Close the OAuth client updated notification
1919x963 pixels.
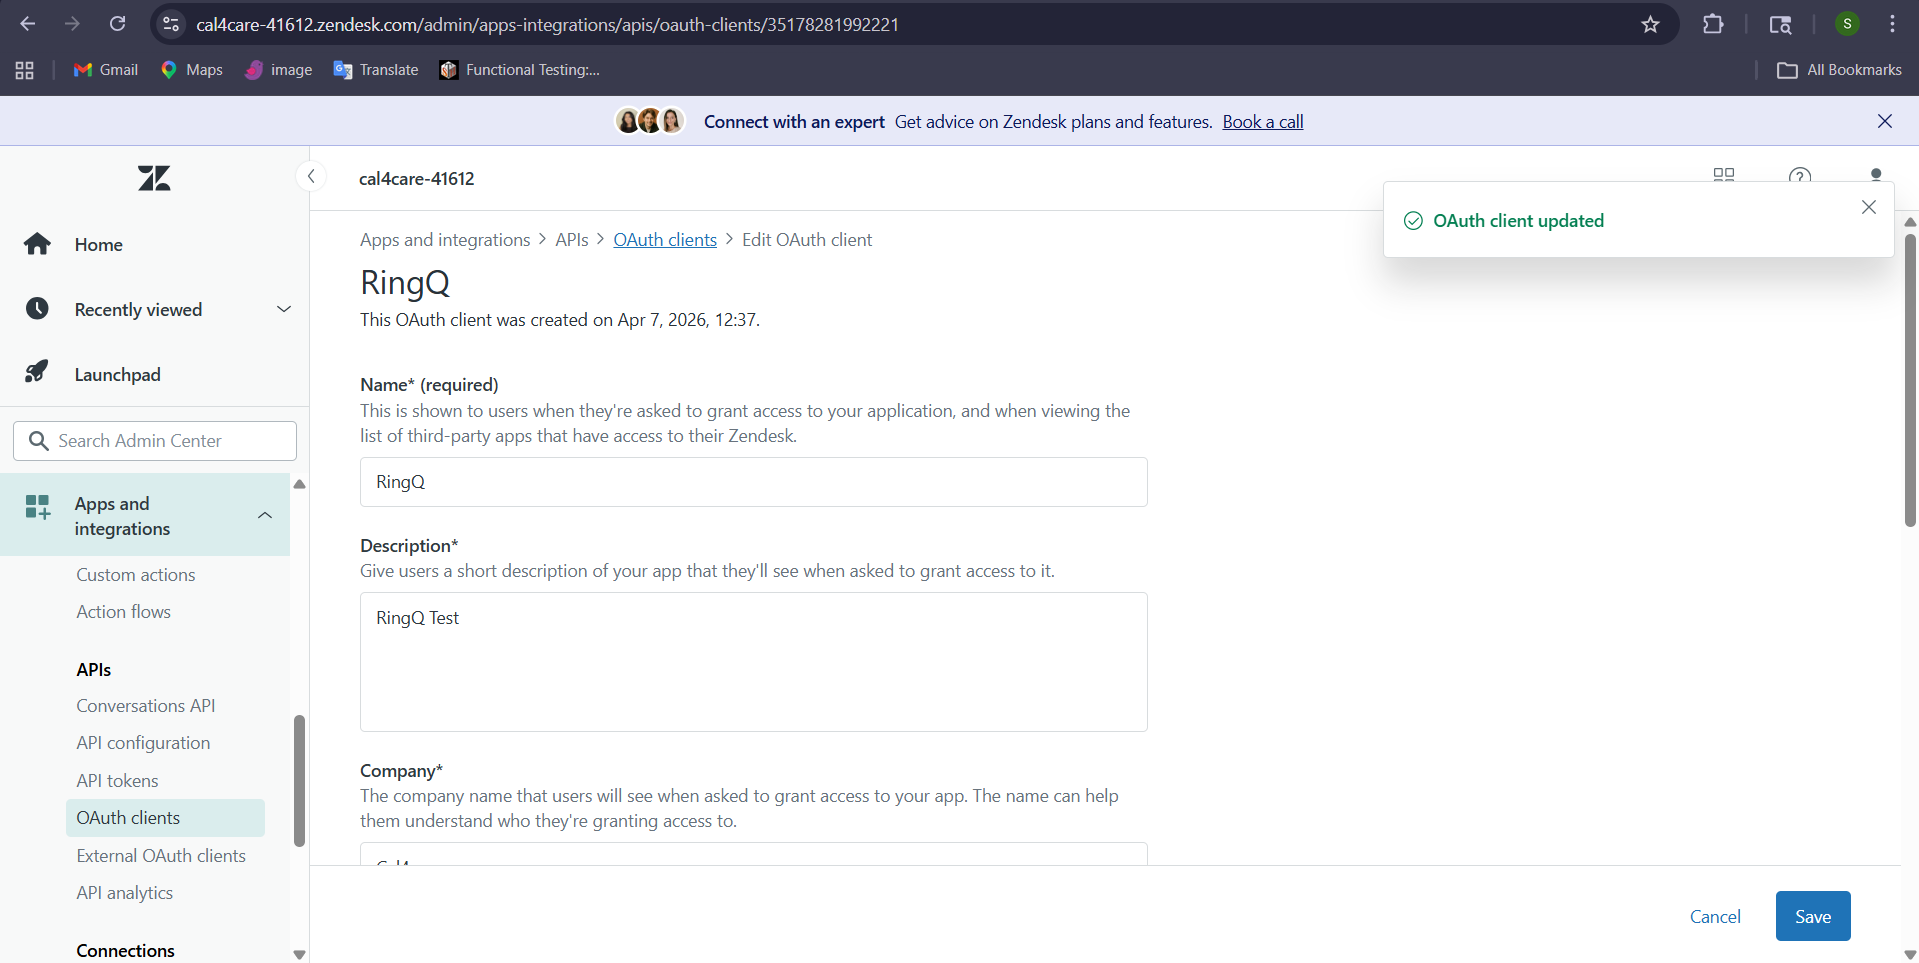pos(1869,207)
